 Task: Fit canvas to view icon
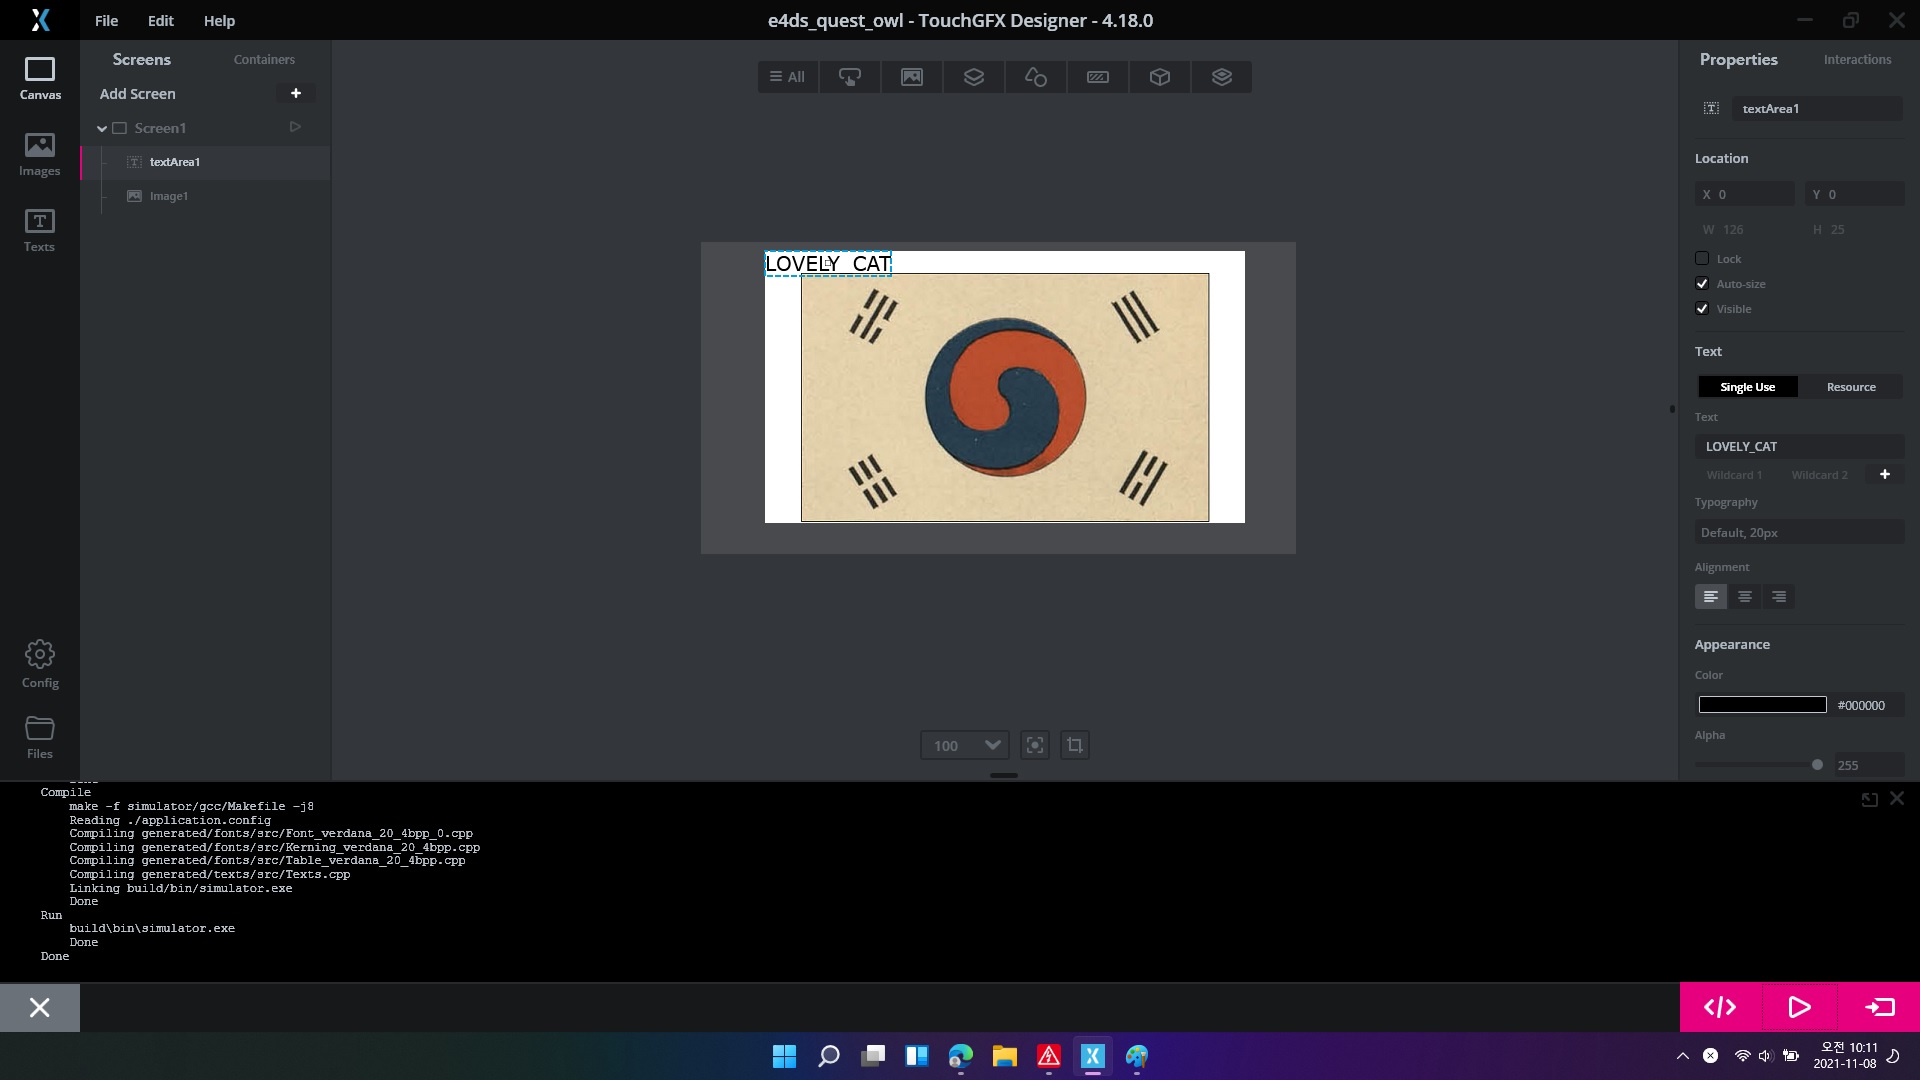click(x=1035, y=745)
